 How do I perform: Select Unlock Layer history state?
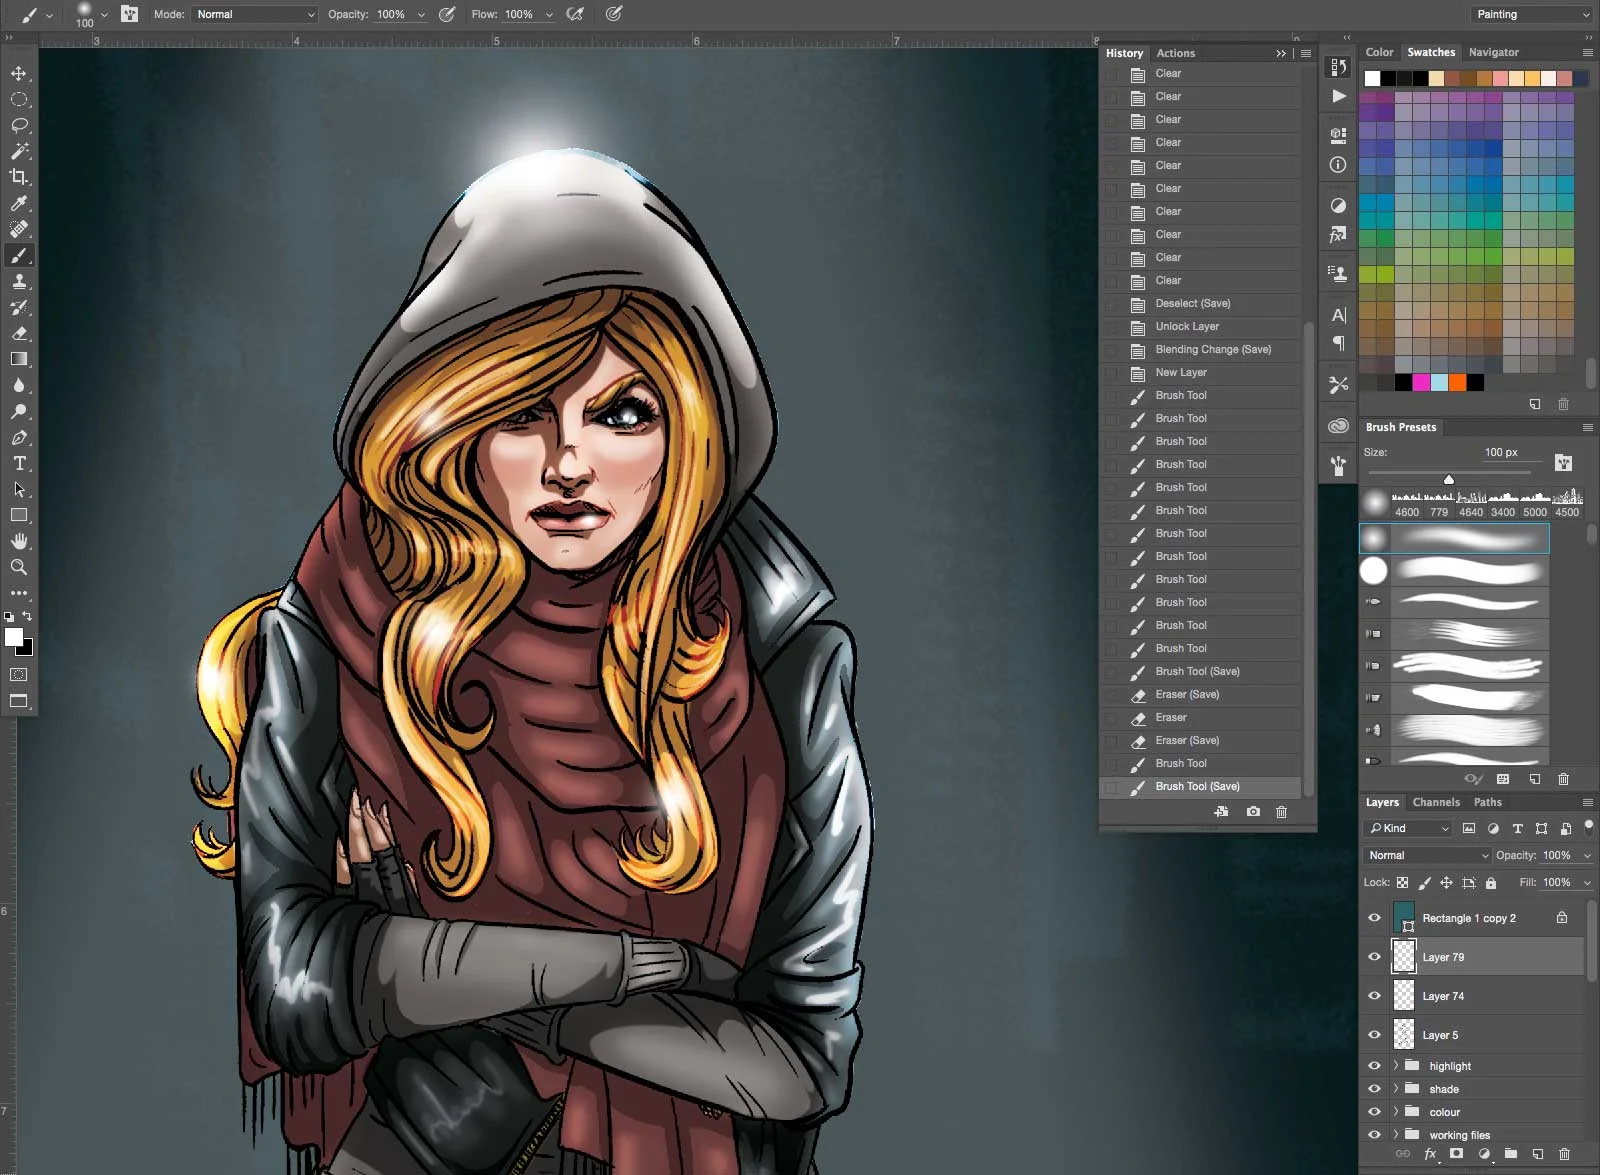(1201, 326)
